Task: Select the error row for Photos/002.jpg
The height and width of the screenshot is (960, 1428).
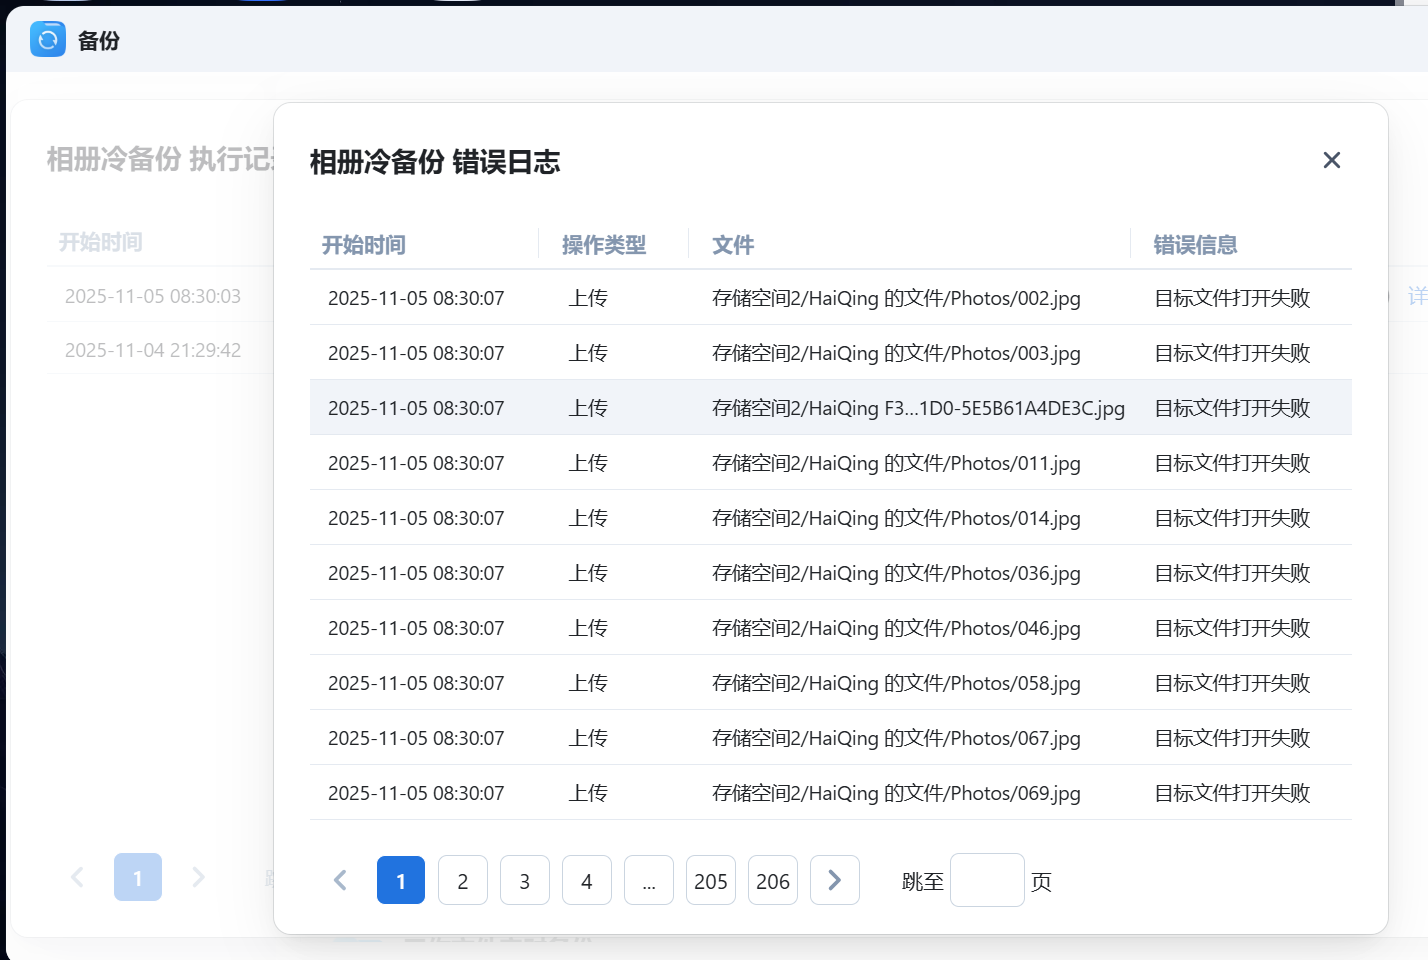Action: click(830, 297)
